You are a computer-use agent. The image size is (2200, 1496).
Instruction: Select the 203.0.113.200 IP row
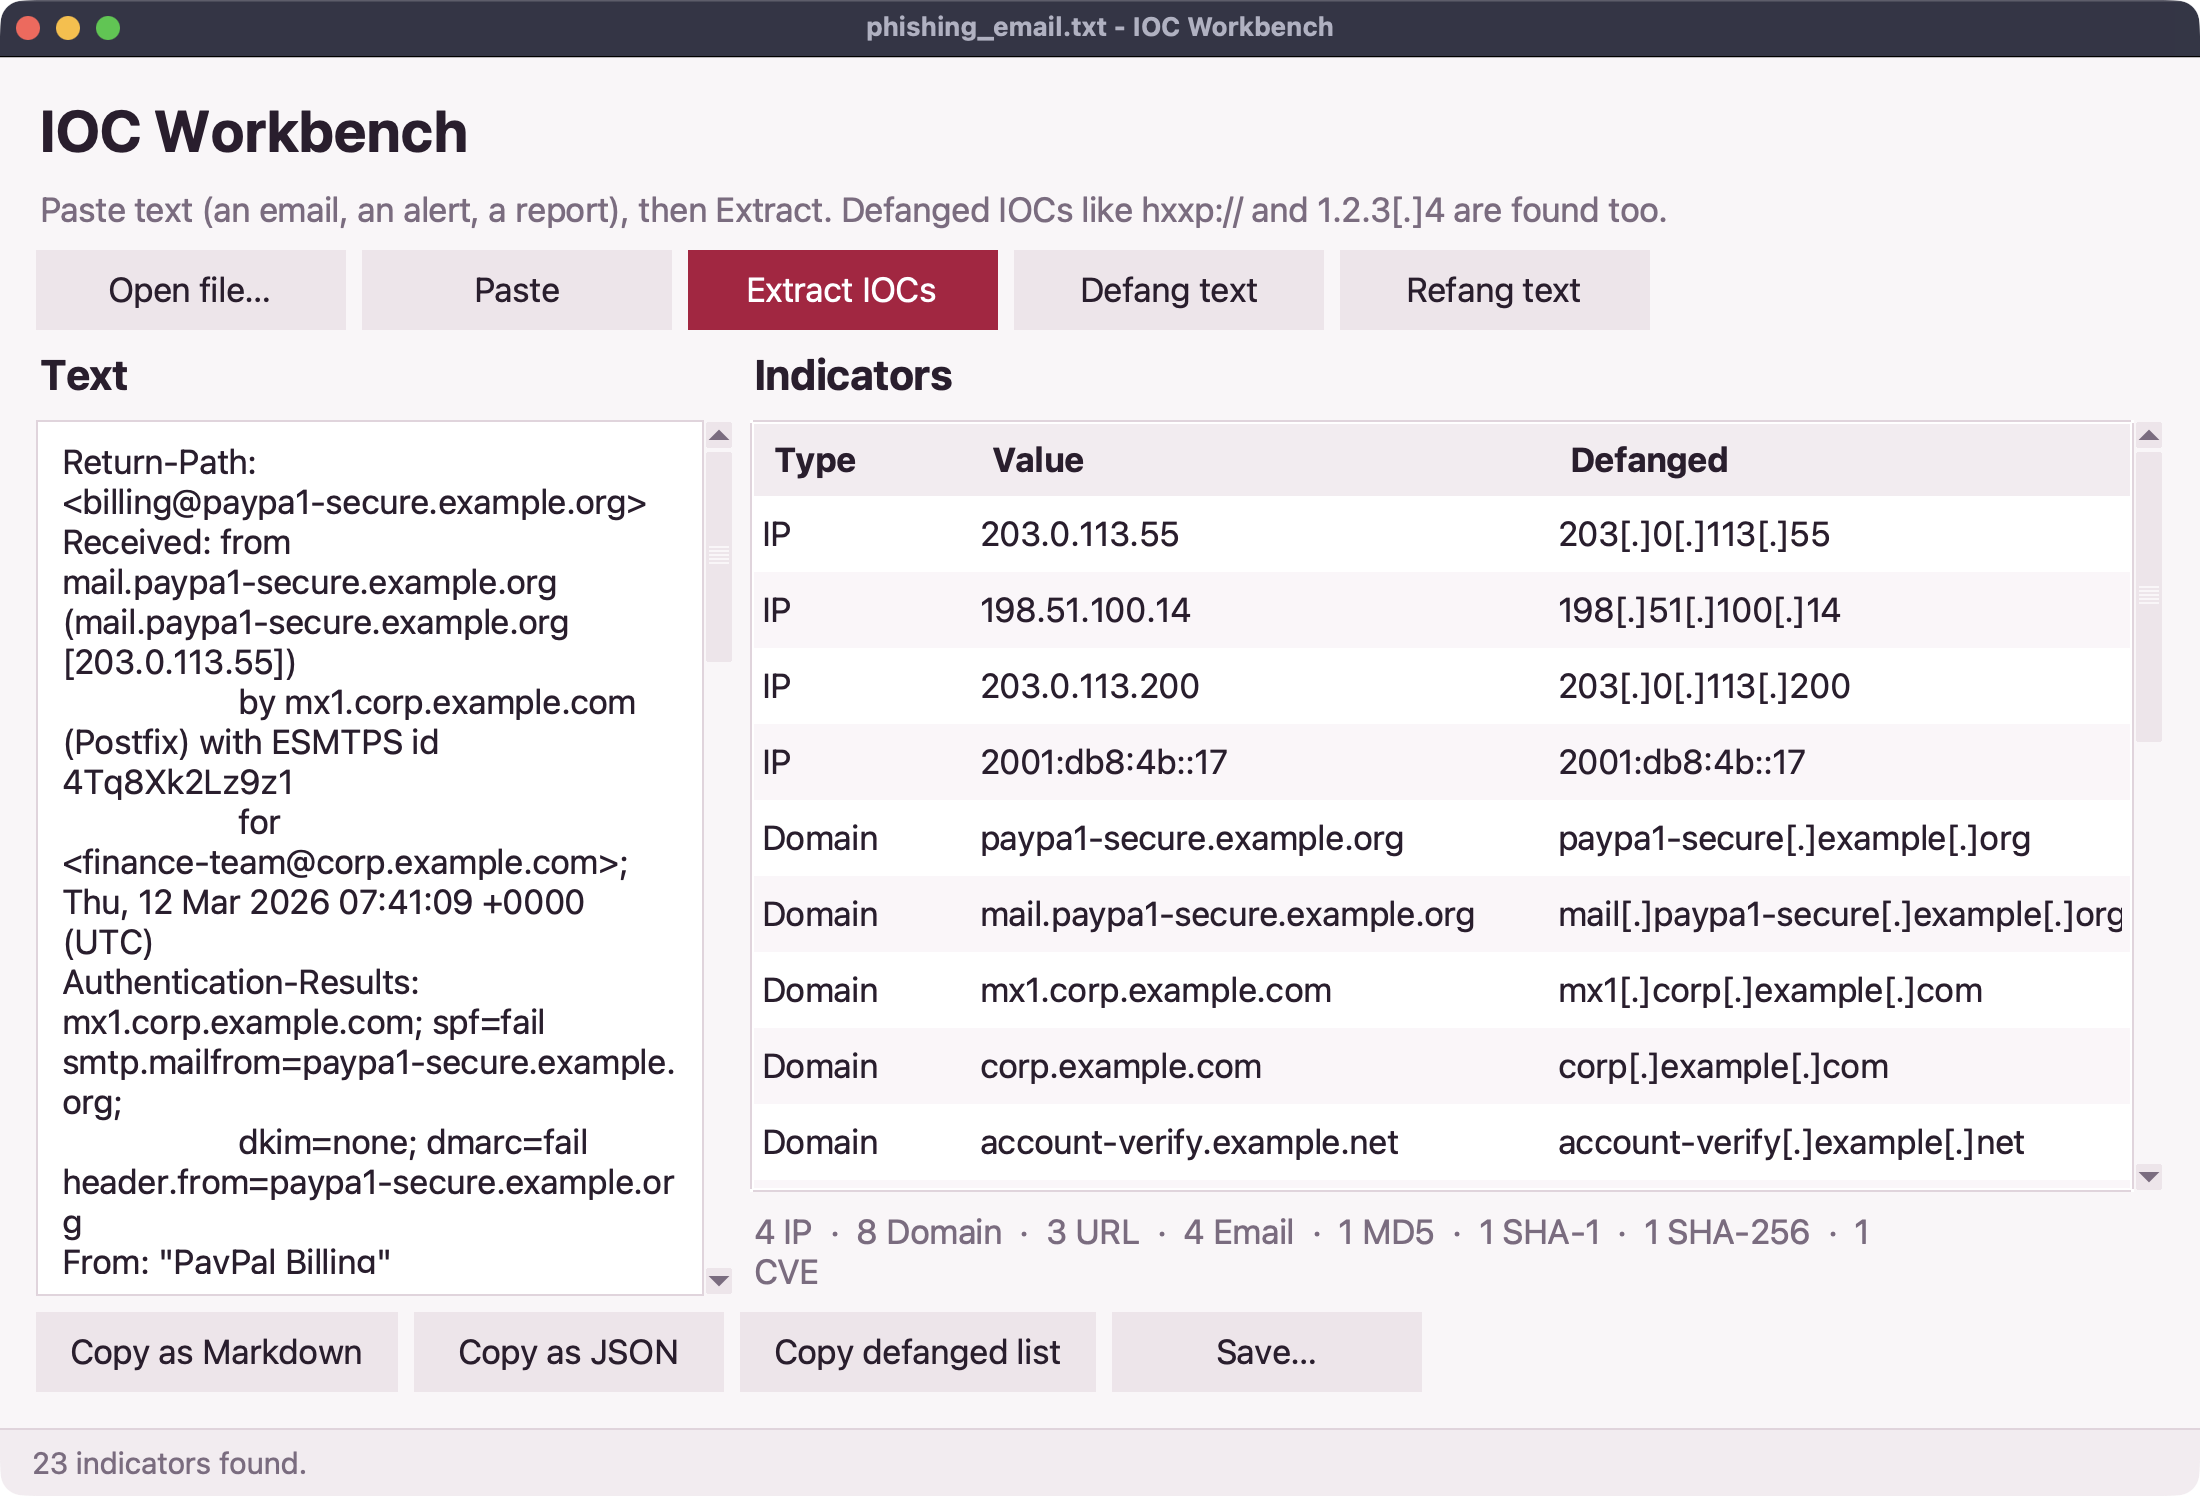point(1441,686)
